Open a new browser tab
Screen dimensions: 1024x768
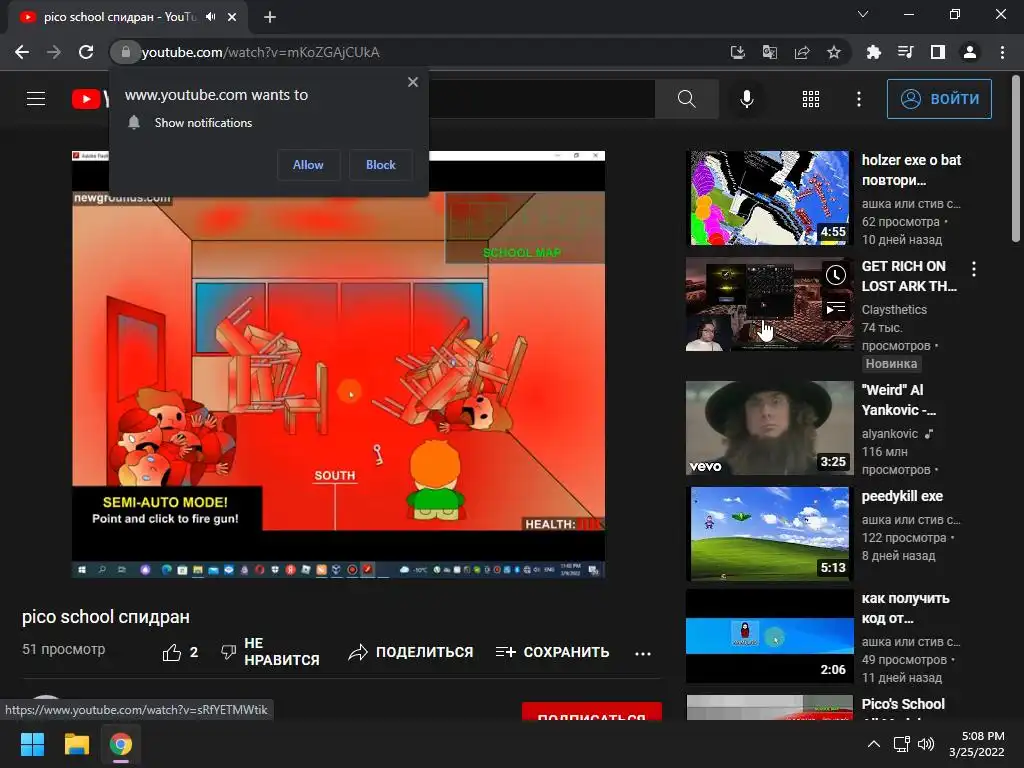[x=270, y=17]
